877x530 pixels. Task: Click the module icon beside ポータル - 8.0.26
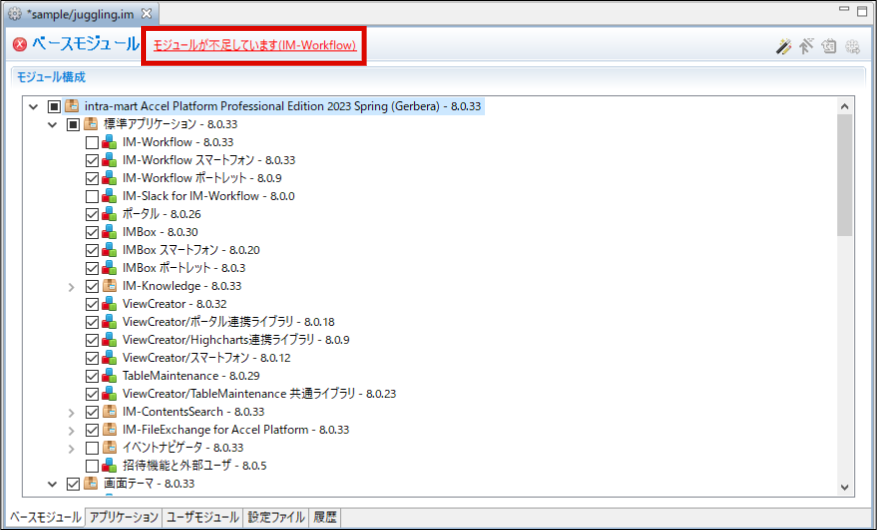click(110, 214)
